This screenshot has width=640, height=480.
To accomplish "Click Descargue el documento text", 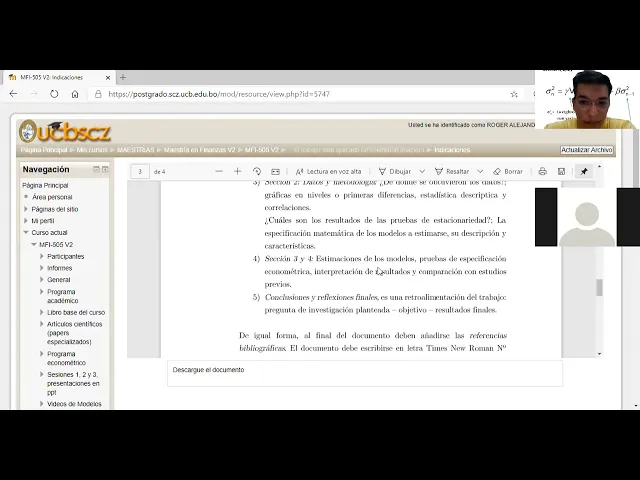I will (208, 370).
